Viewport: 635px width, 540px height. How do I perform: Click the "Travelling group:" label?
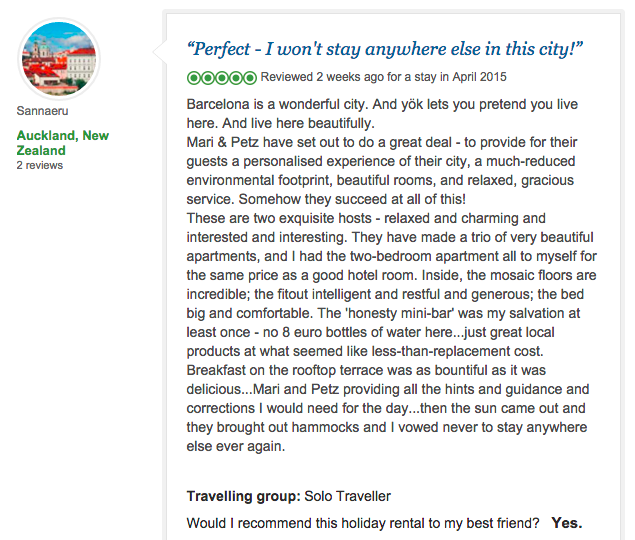click(x=243, y=496)
